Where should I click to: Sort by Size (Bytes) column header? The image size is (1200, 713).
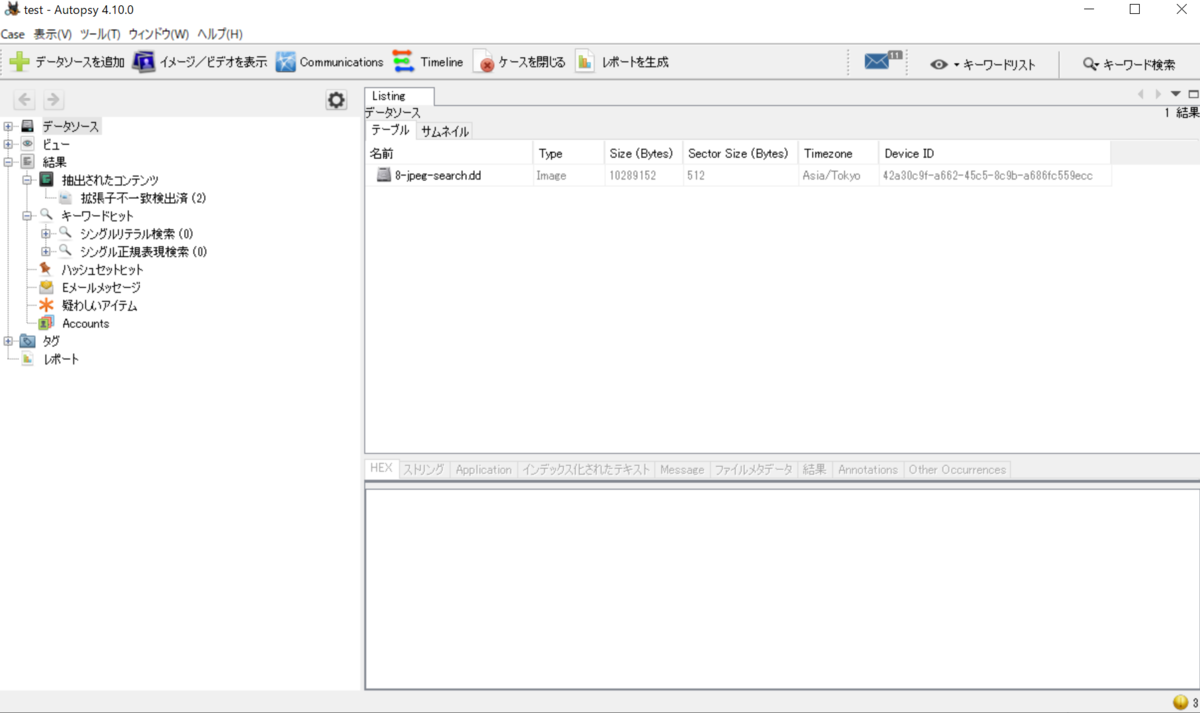[x=643, y=153]
